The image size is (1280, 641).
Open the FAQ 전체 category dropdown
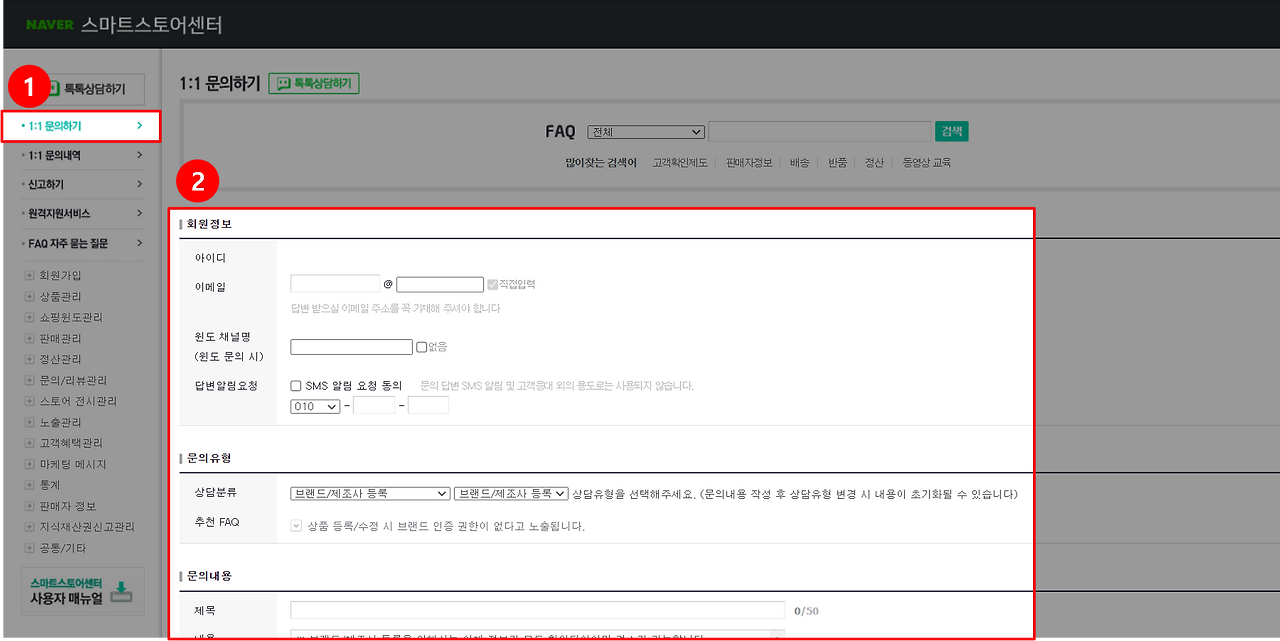[x=645, y=131]
